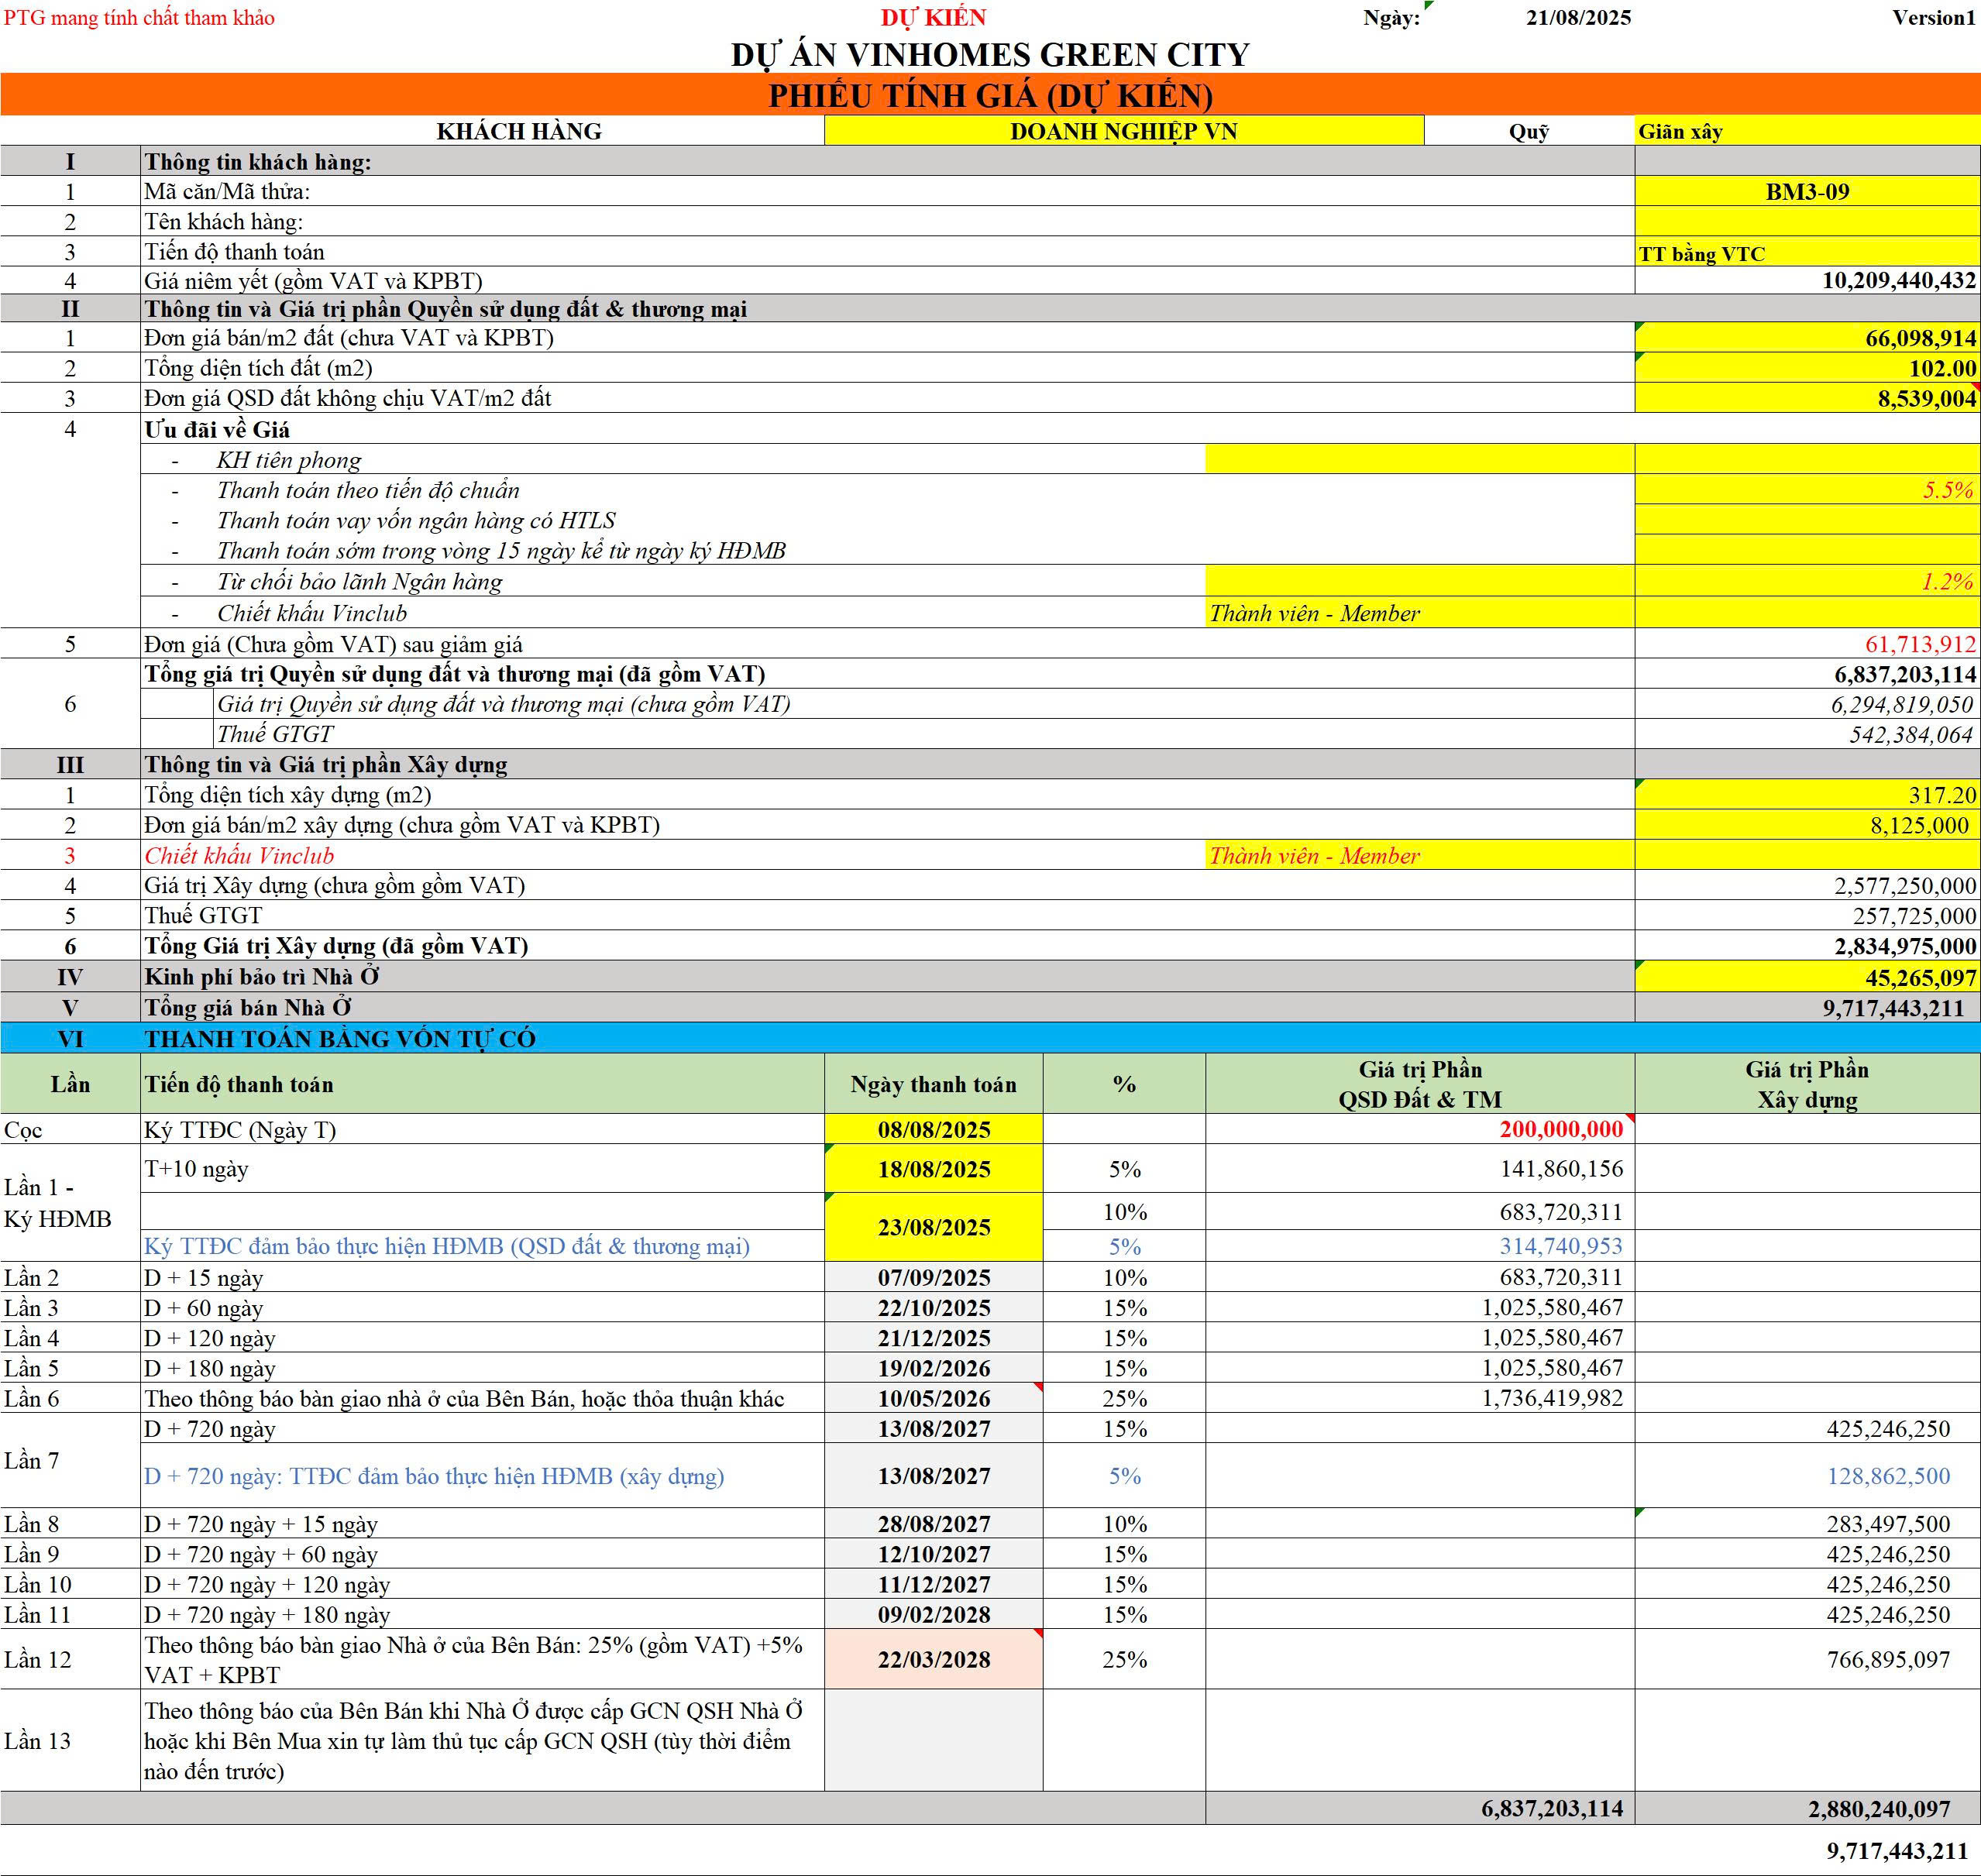1981x1876 pixels.
Task: Select land unit price 66,098,914
Action: (1807, 338)
